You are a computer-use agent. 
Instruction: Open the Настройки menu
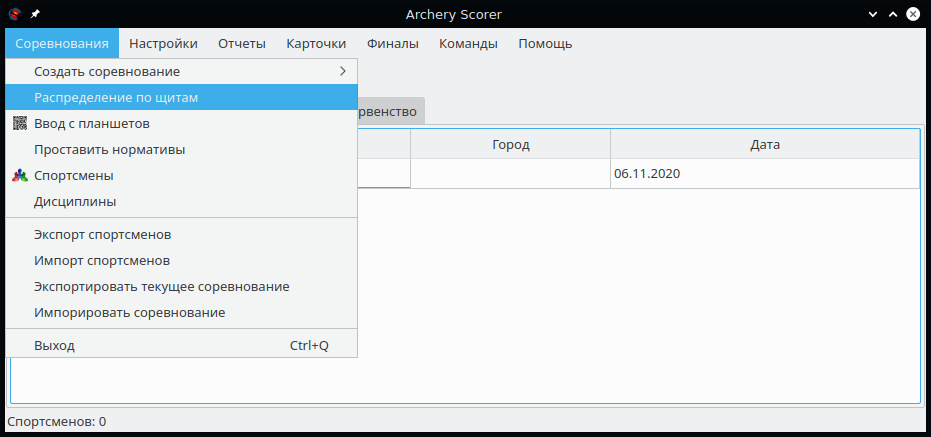tap(163, 43)
